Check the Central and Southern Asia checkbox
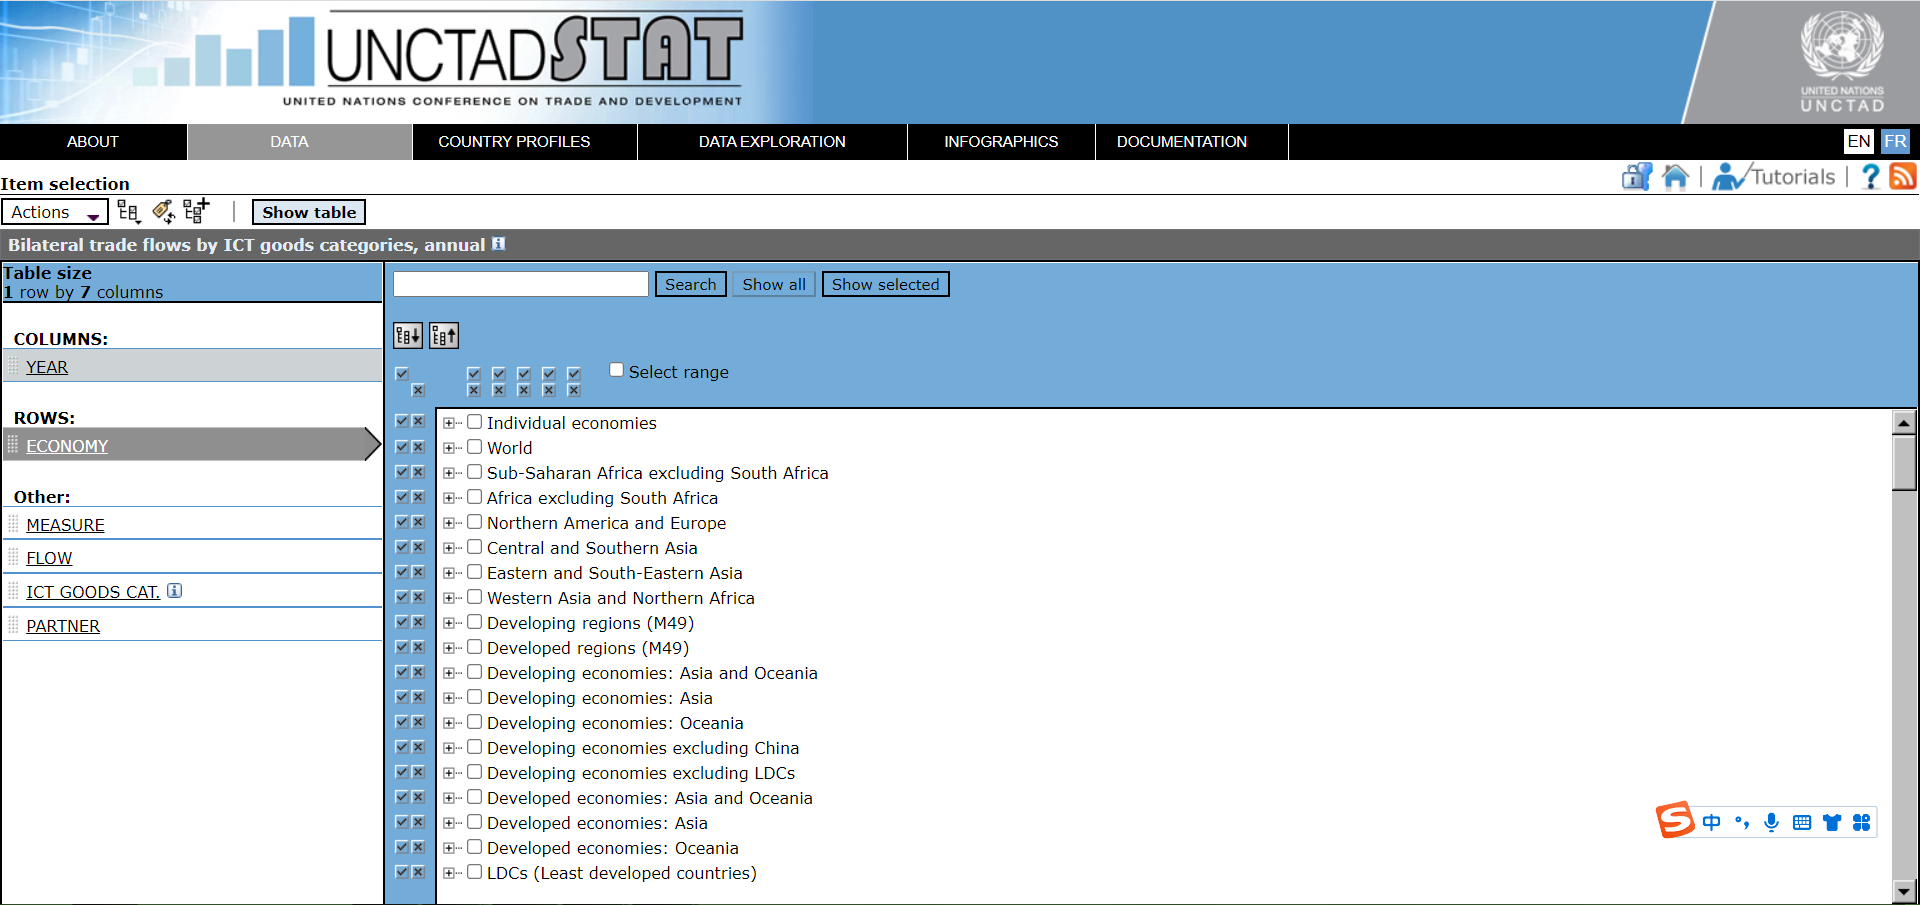Screen dimensions: 1920x905 (475, 547)
